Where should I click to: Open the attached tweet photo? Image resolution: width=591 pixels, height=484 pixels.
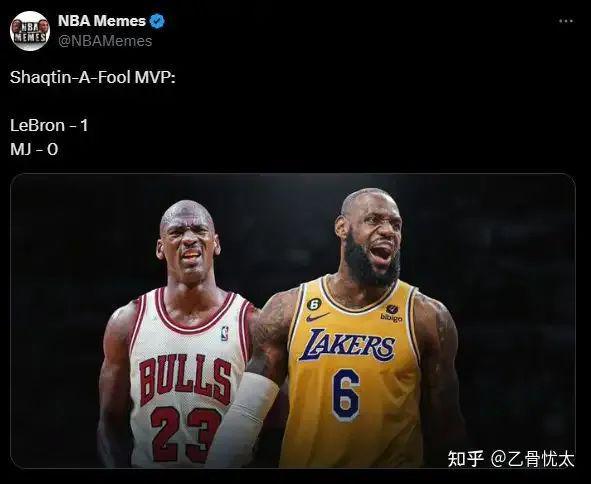point(293,321)
